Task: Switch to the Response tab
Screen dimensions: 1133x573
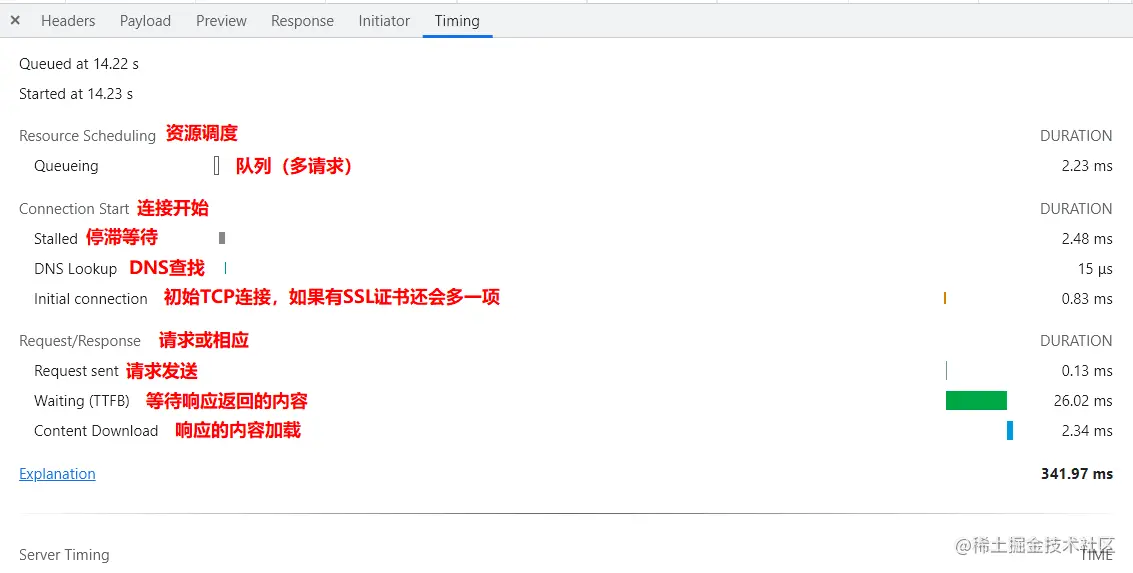Action: (302, 21)
